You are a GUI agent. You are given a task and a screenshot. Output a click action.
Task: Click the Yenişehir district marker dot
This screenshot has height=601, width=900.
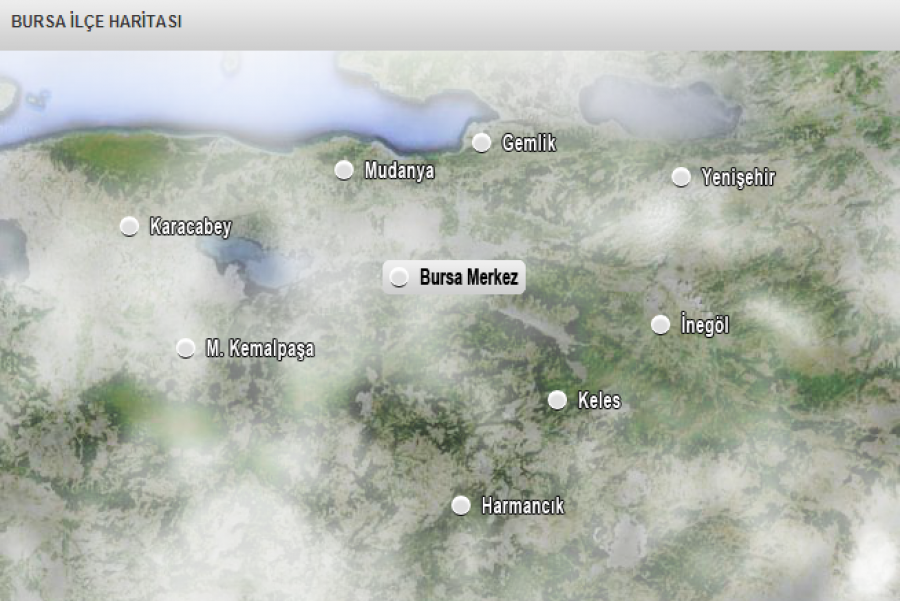coord(681,177)
